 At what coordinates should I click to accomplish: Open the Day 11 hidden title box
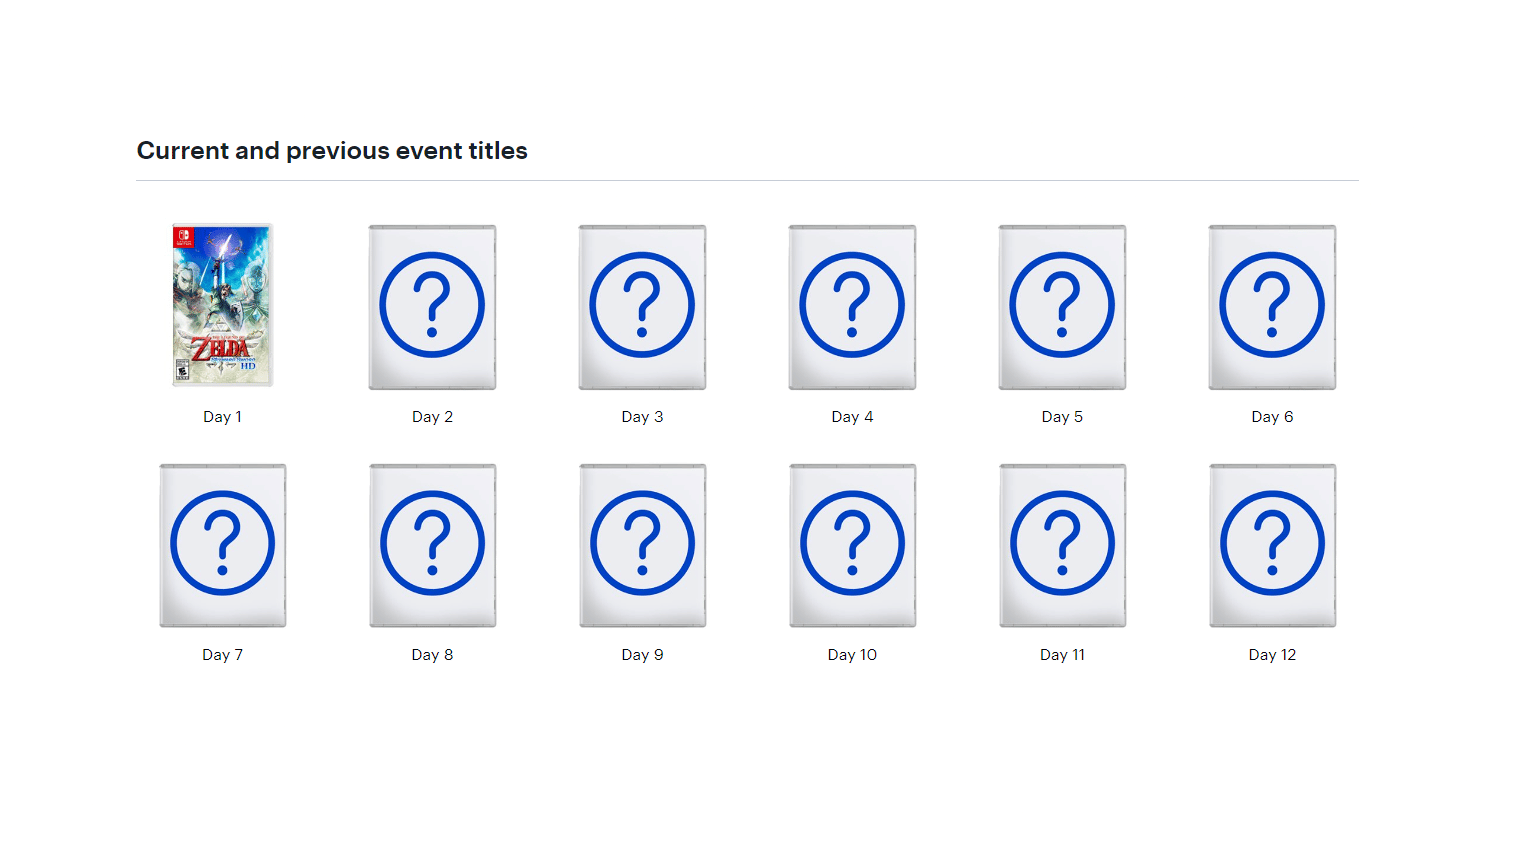[x=1062, y=545]
